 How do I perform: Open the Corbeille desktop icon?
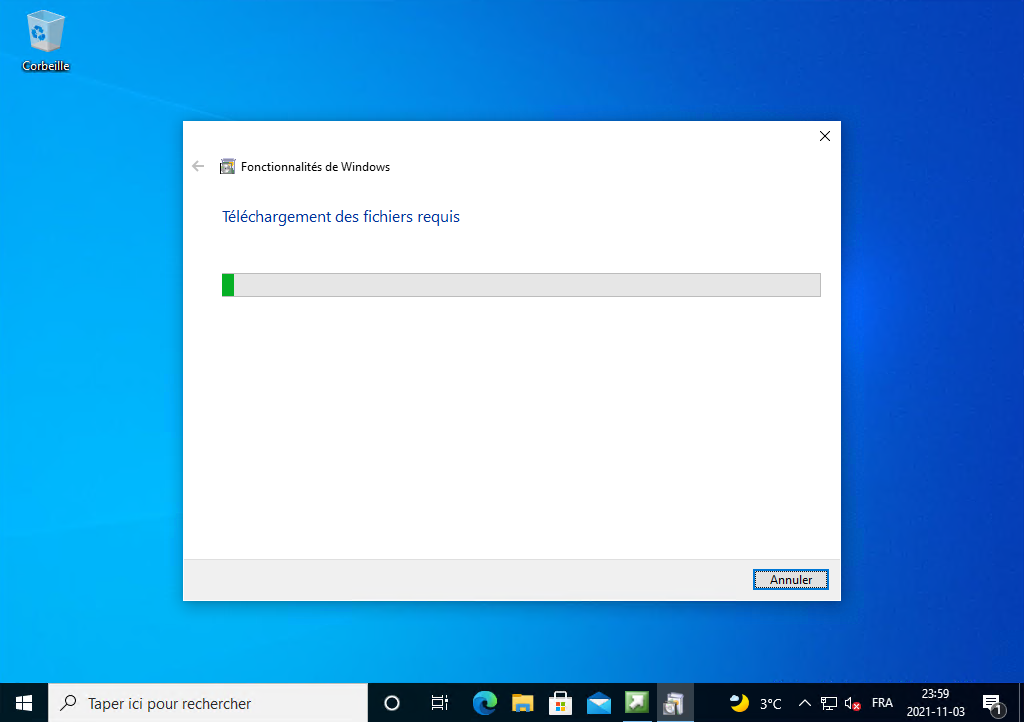(46, 40)
